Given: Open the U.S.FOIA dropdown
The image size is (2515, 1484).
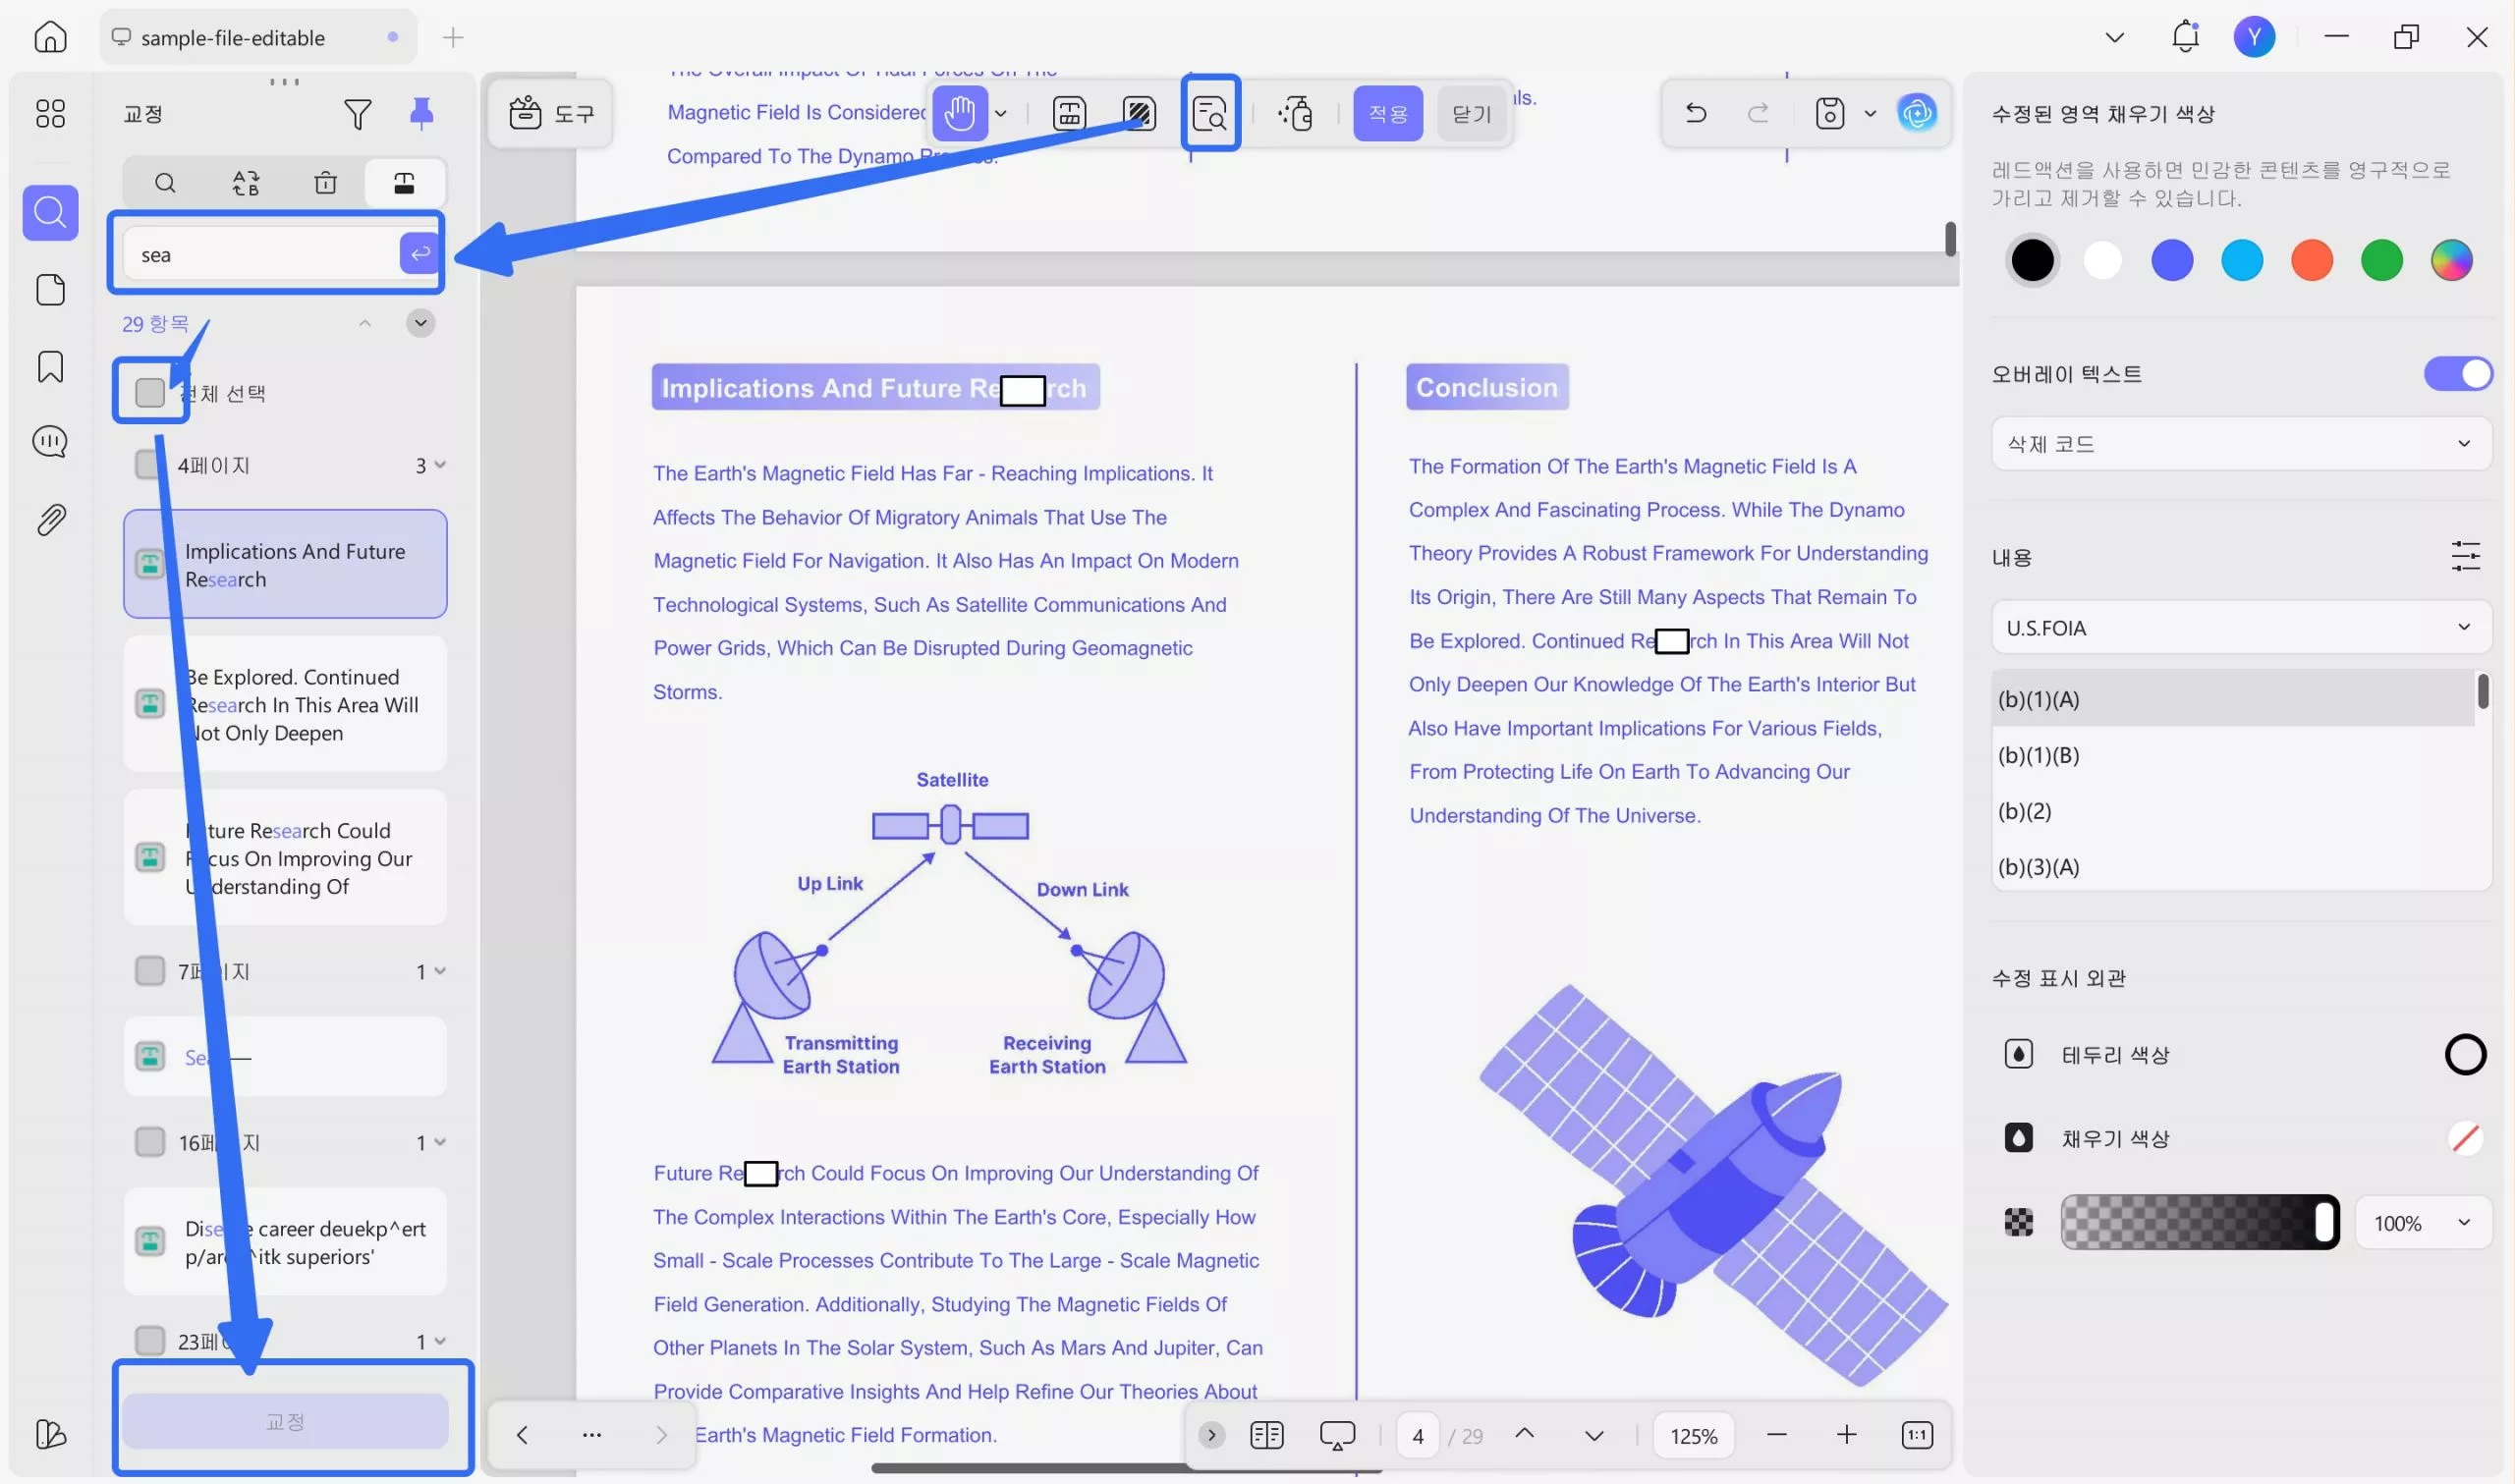Looking at the screenshot, I should [x=2240, y=628].
